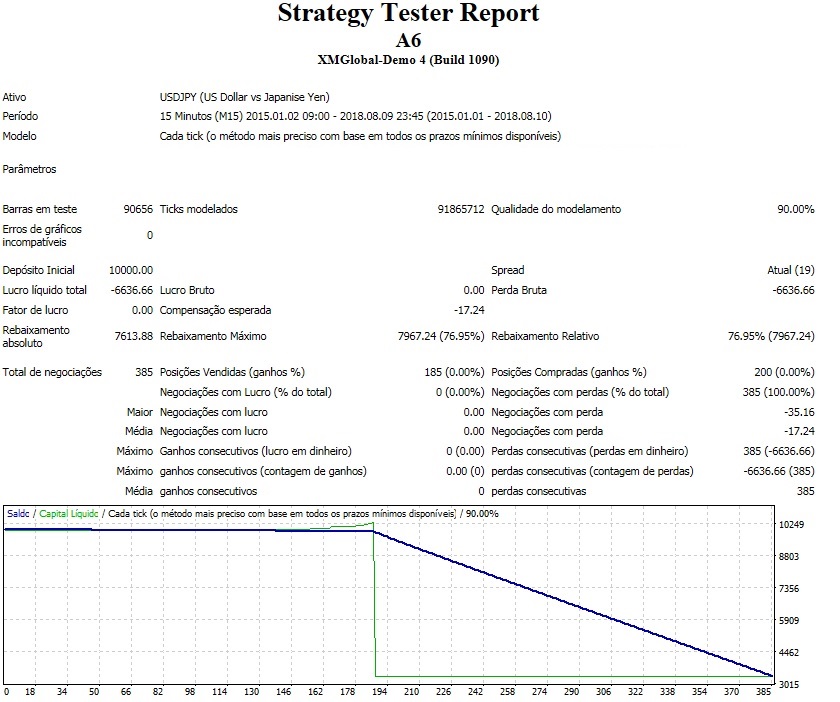The width and height of the screenshot is (840, 702).
Task: Select "194" on the chart's horizontal axis
Action: pyautogui.click(x=379, y=692)
